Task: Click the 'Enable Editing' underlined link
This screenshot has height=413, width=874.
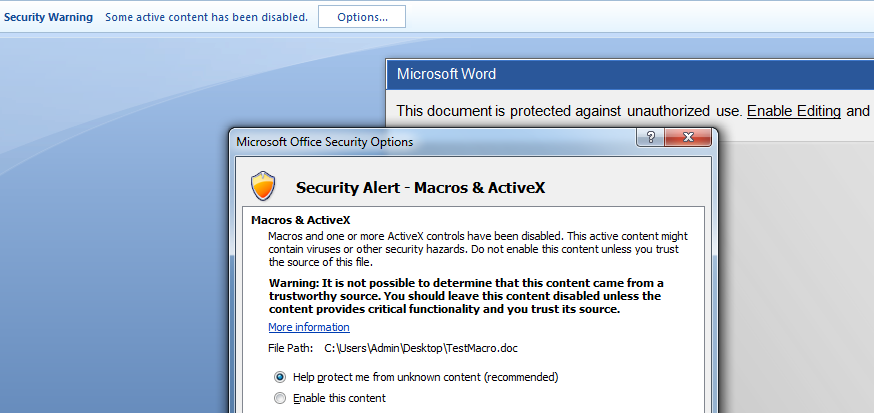Action: click(793, 110)
